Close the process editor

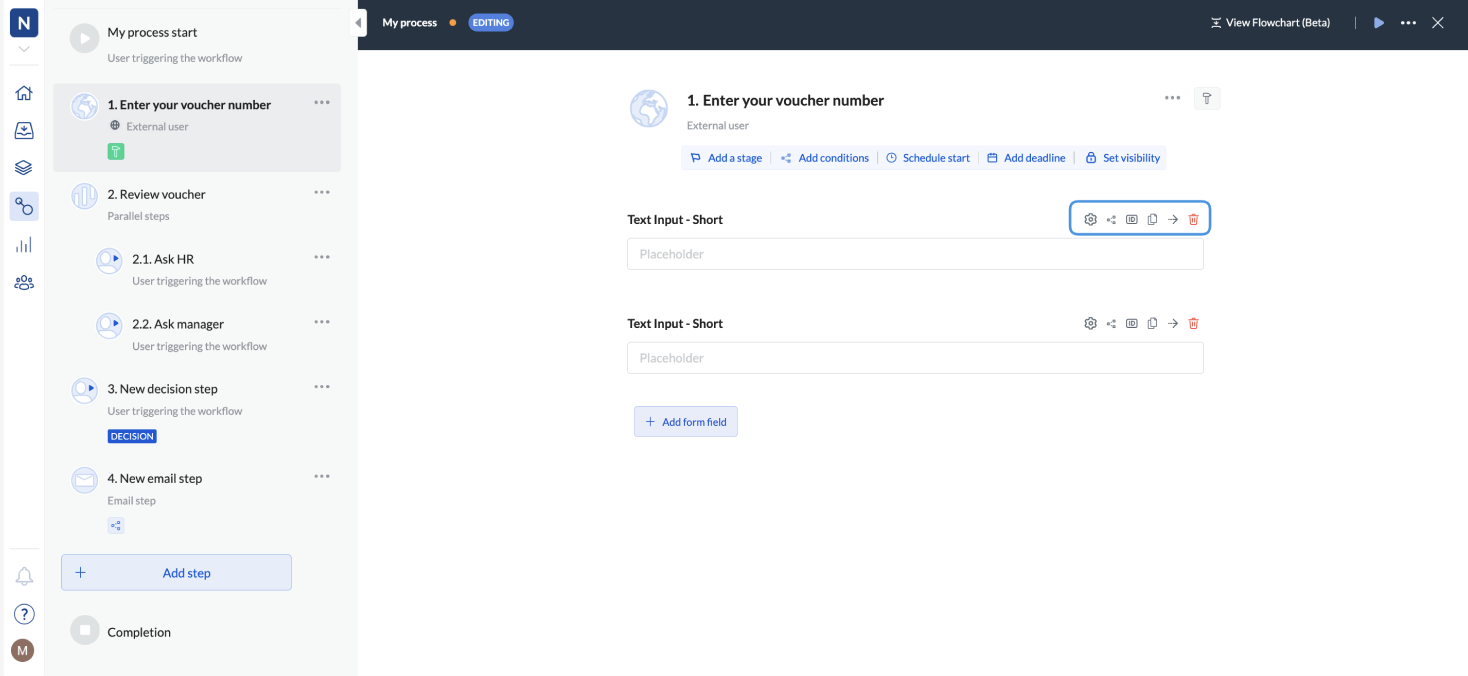1437,23
